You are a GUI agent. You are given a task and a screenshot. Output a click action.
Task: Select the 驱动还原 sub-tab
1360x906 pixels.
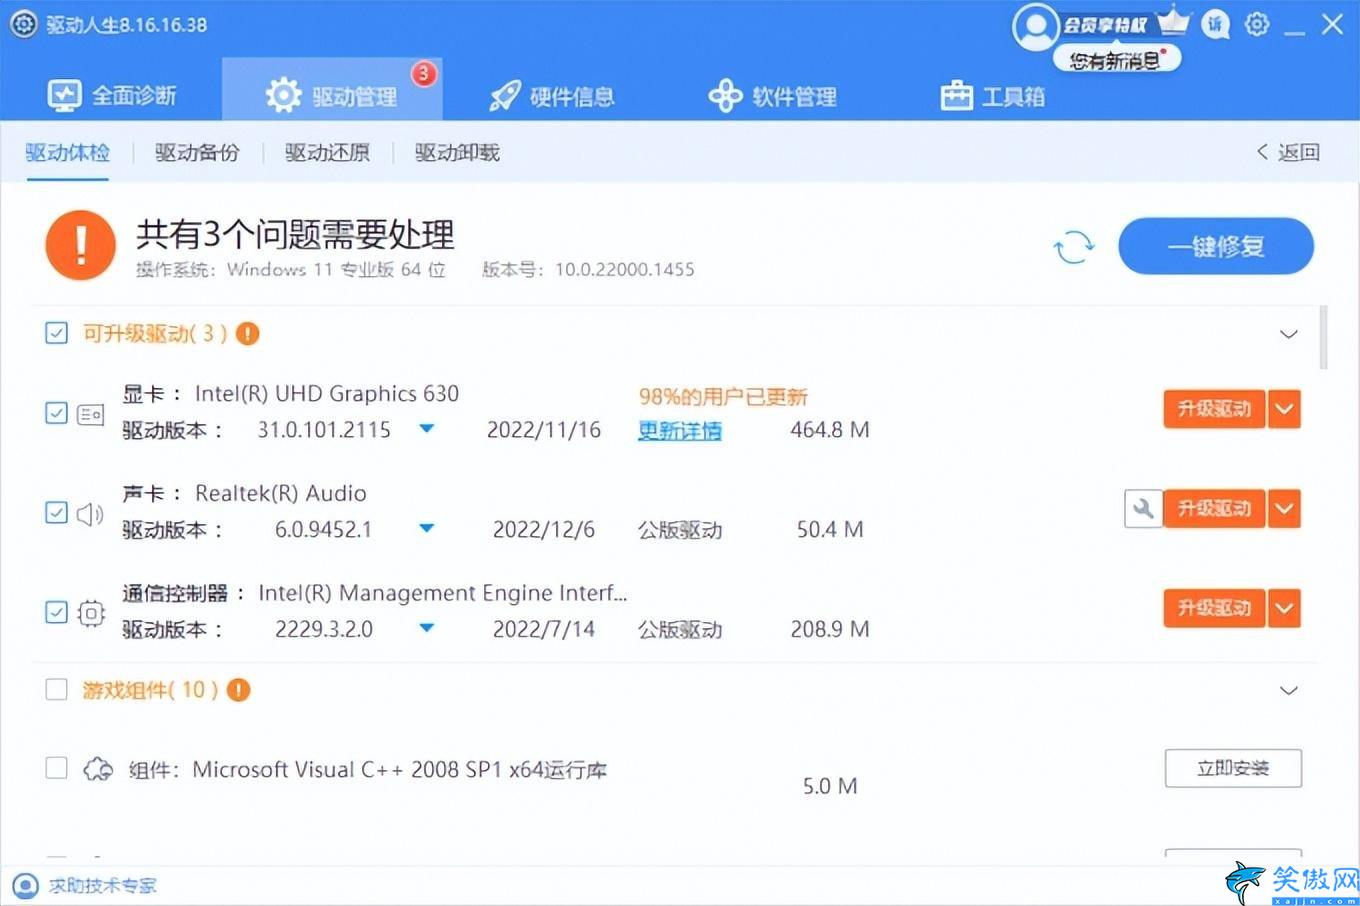(327, 152)
